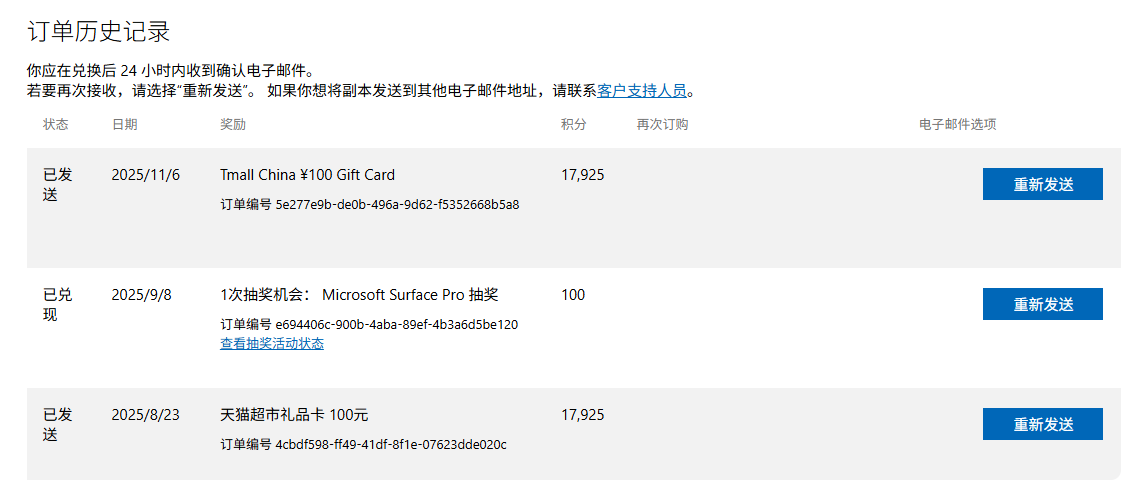Screen dimensions: 1121x480
Task: Click the 天猫超市礼品卡 100元 reward title
Action: click(294, 415)
